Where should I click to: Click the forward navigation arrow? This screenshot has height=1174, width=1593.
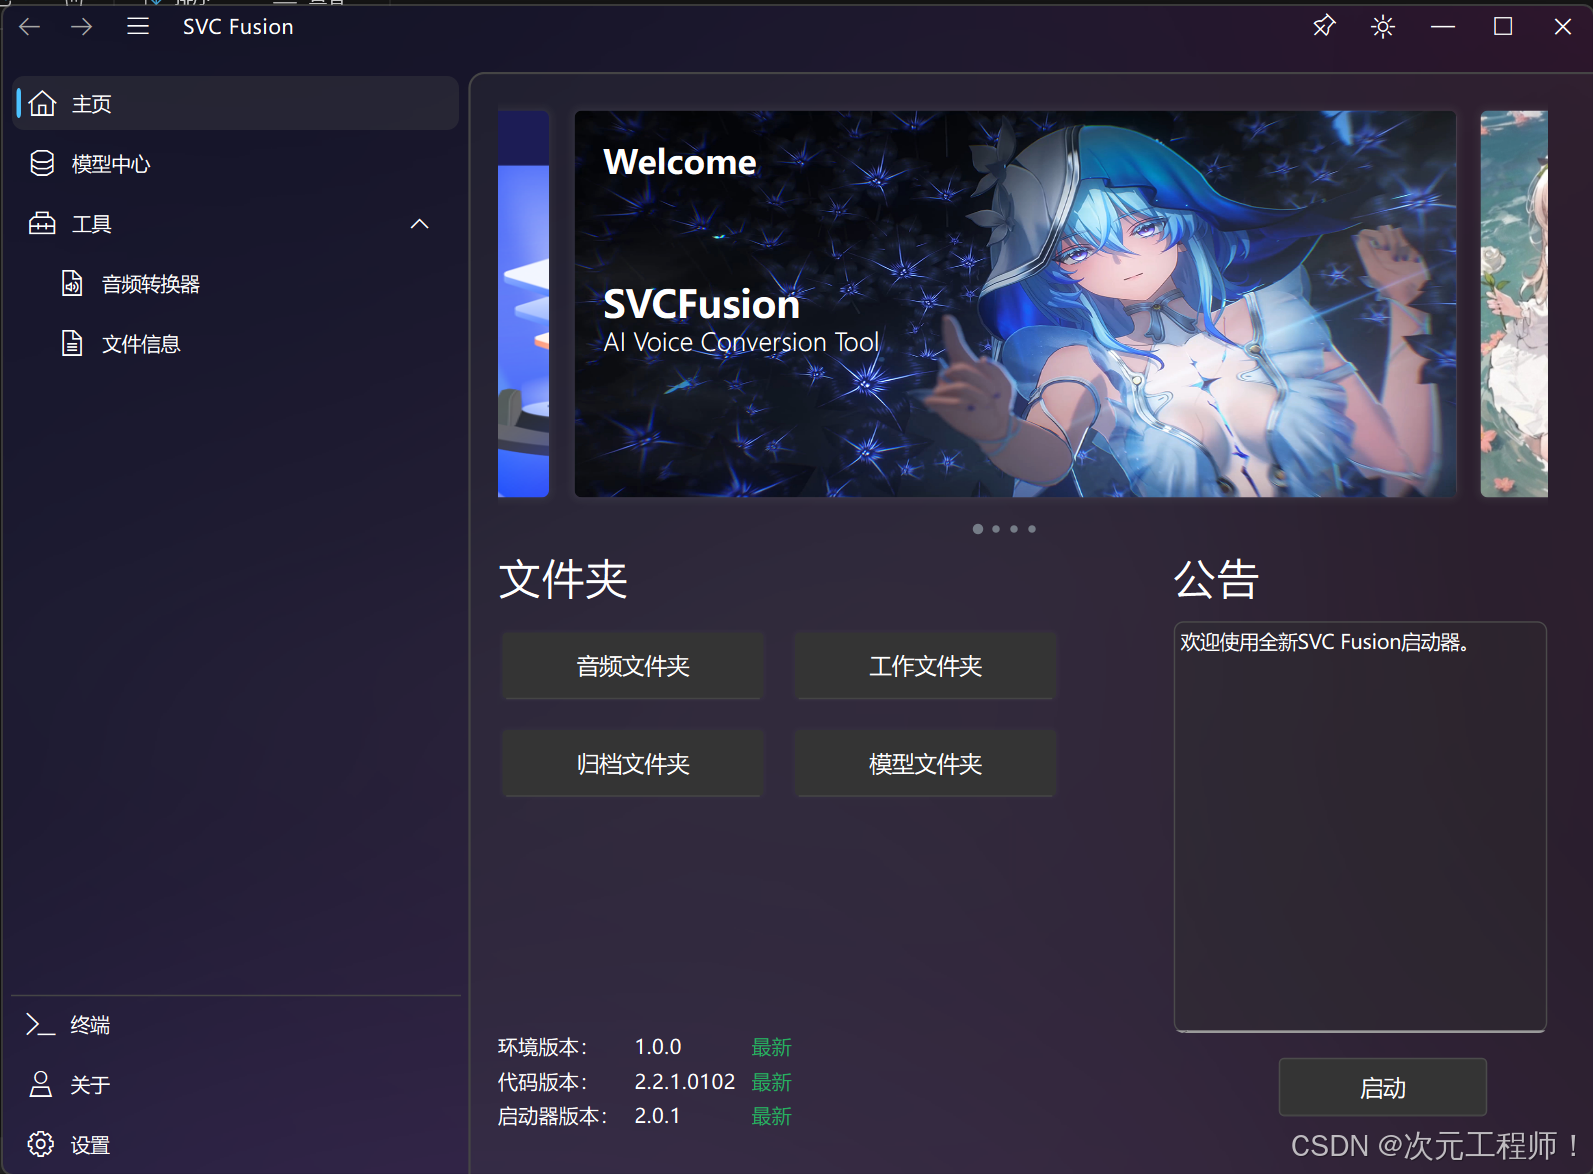(82, 27)
